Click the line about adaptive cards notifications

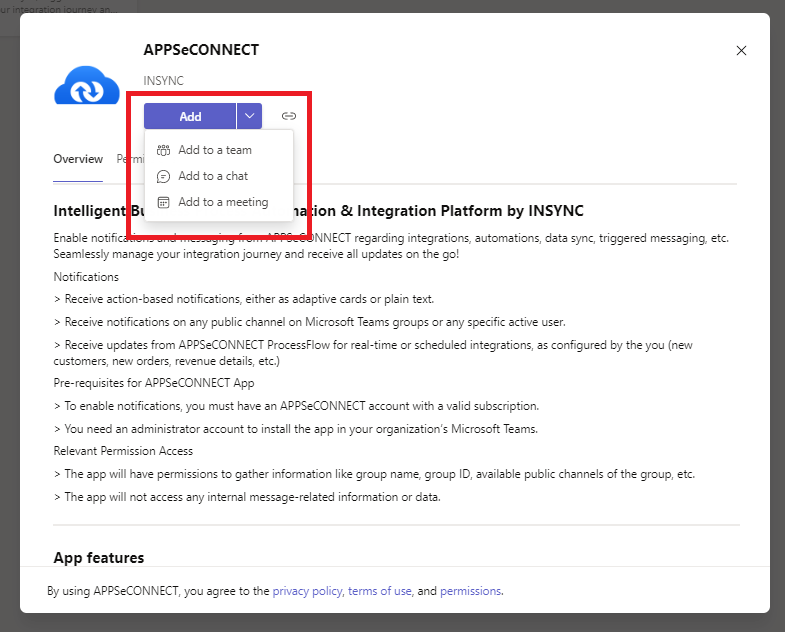pos(244,299)
